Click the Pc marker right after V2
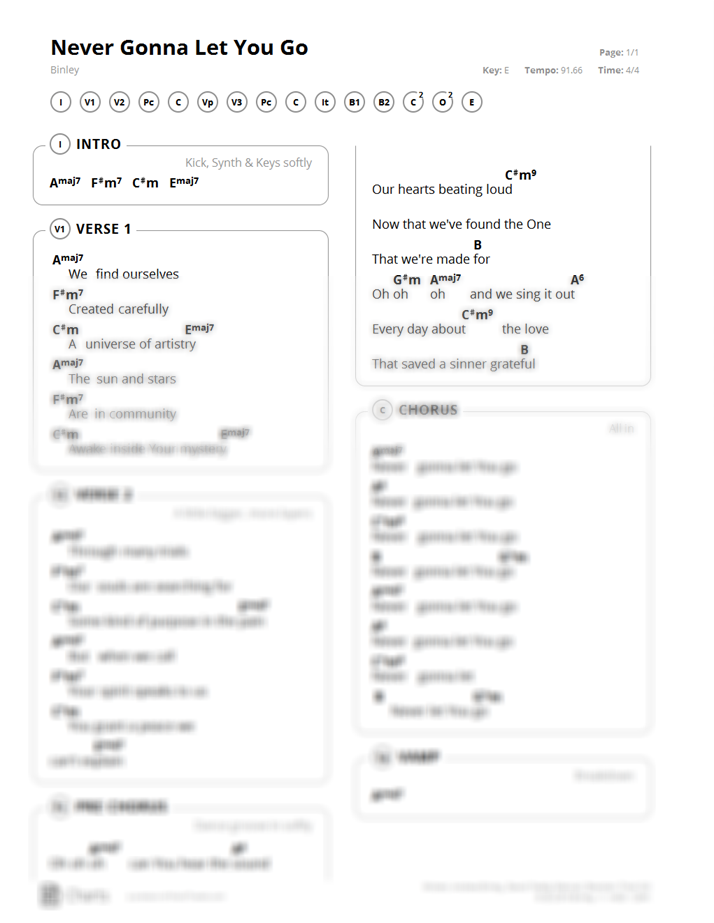Screen dimensions: 714x923 pos(149,102)
